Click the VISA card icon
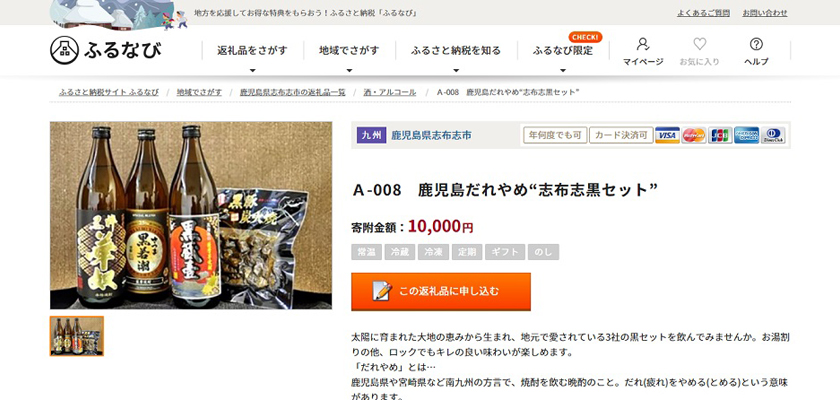This screenshot has height=400, width=840. click(x=667, y=135)
